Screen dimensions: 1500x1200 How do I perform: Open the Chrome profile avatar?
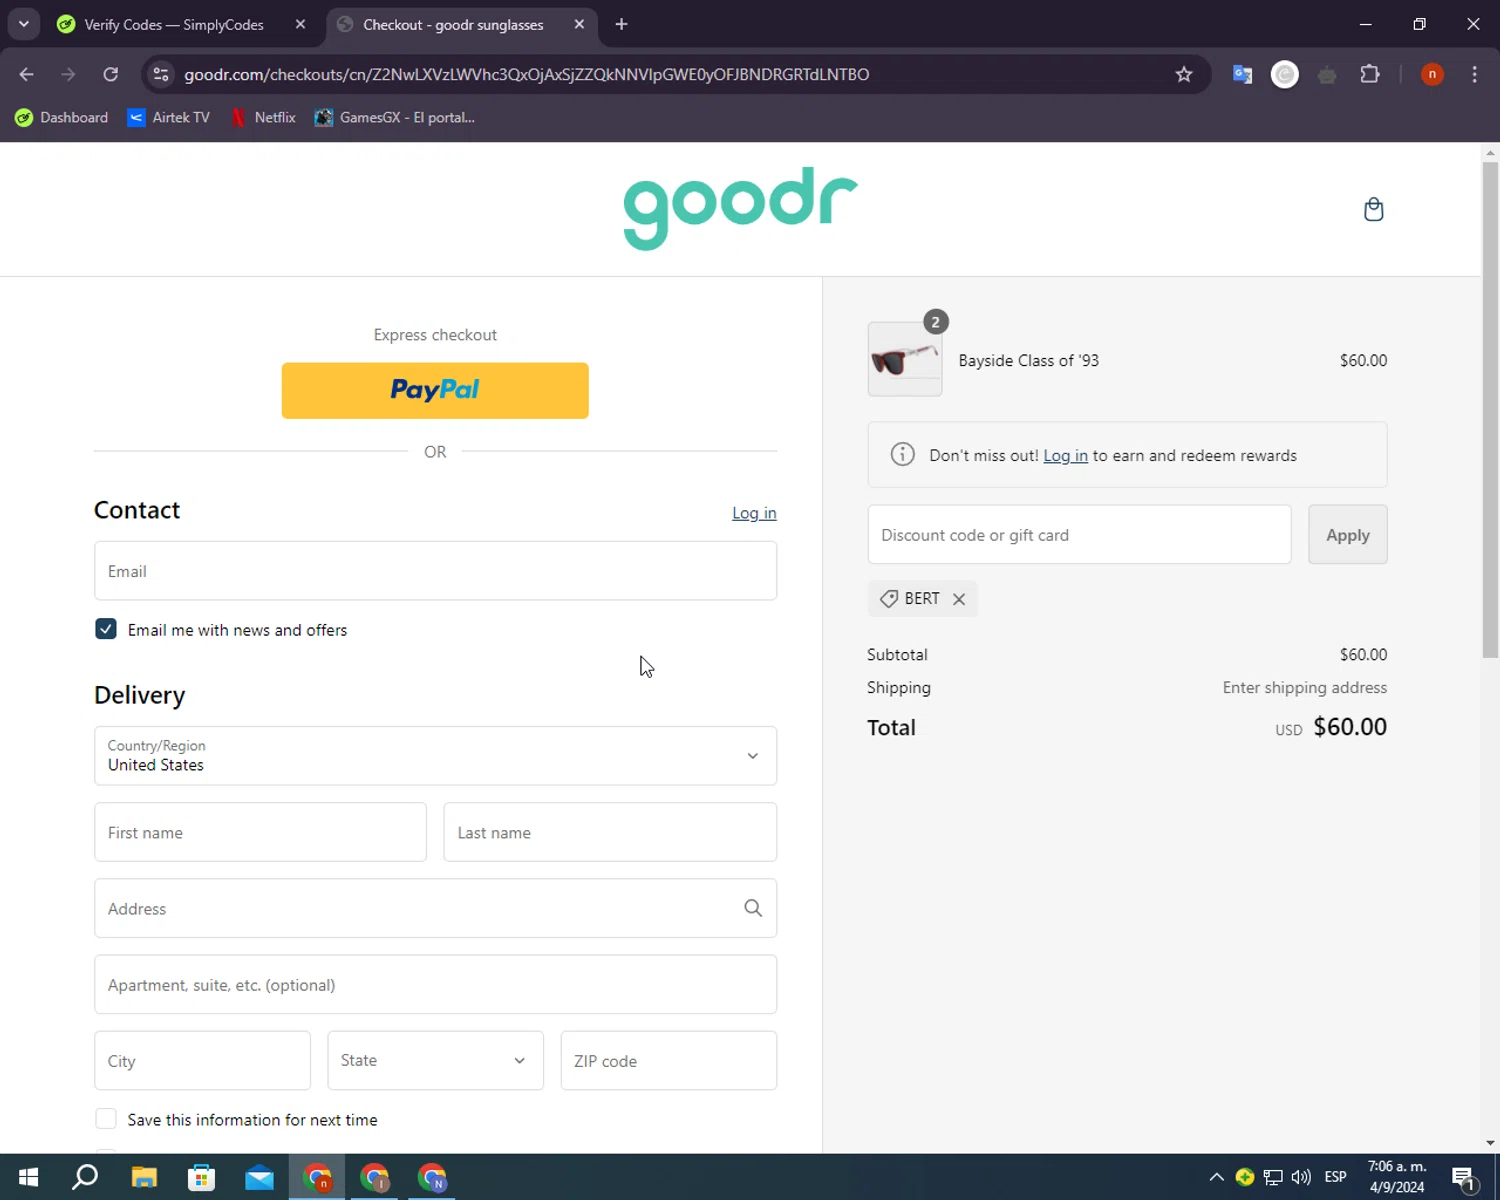(x=1432, y=74)
